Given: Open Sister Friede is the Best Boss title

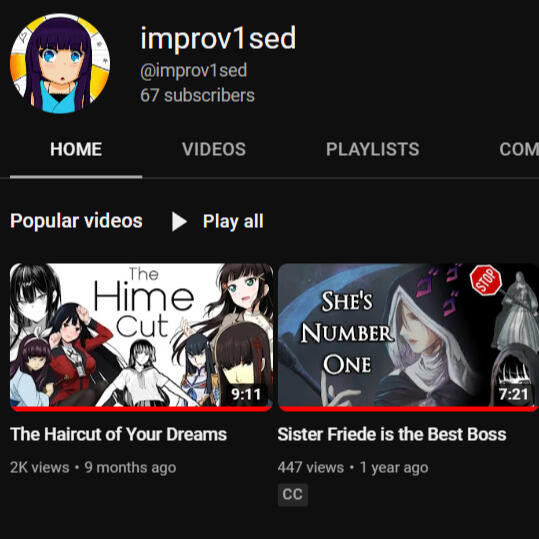Looking at the screenshot, I should (x=392, y=434).
